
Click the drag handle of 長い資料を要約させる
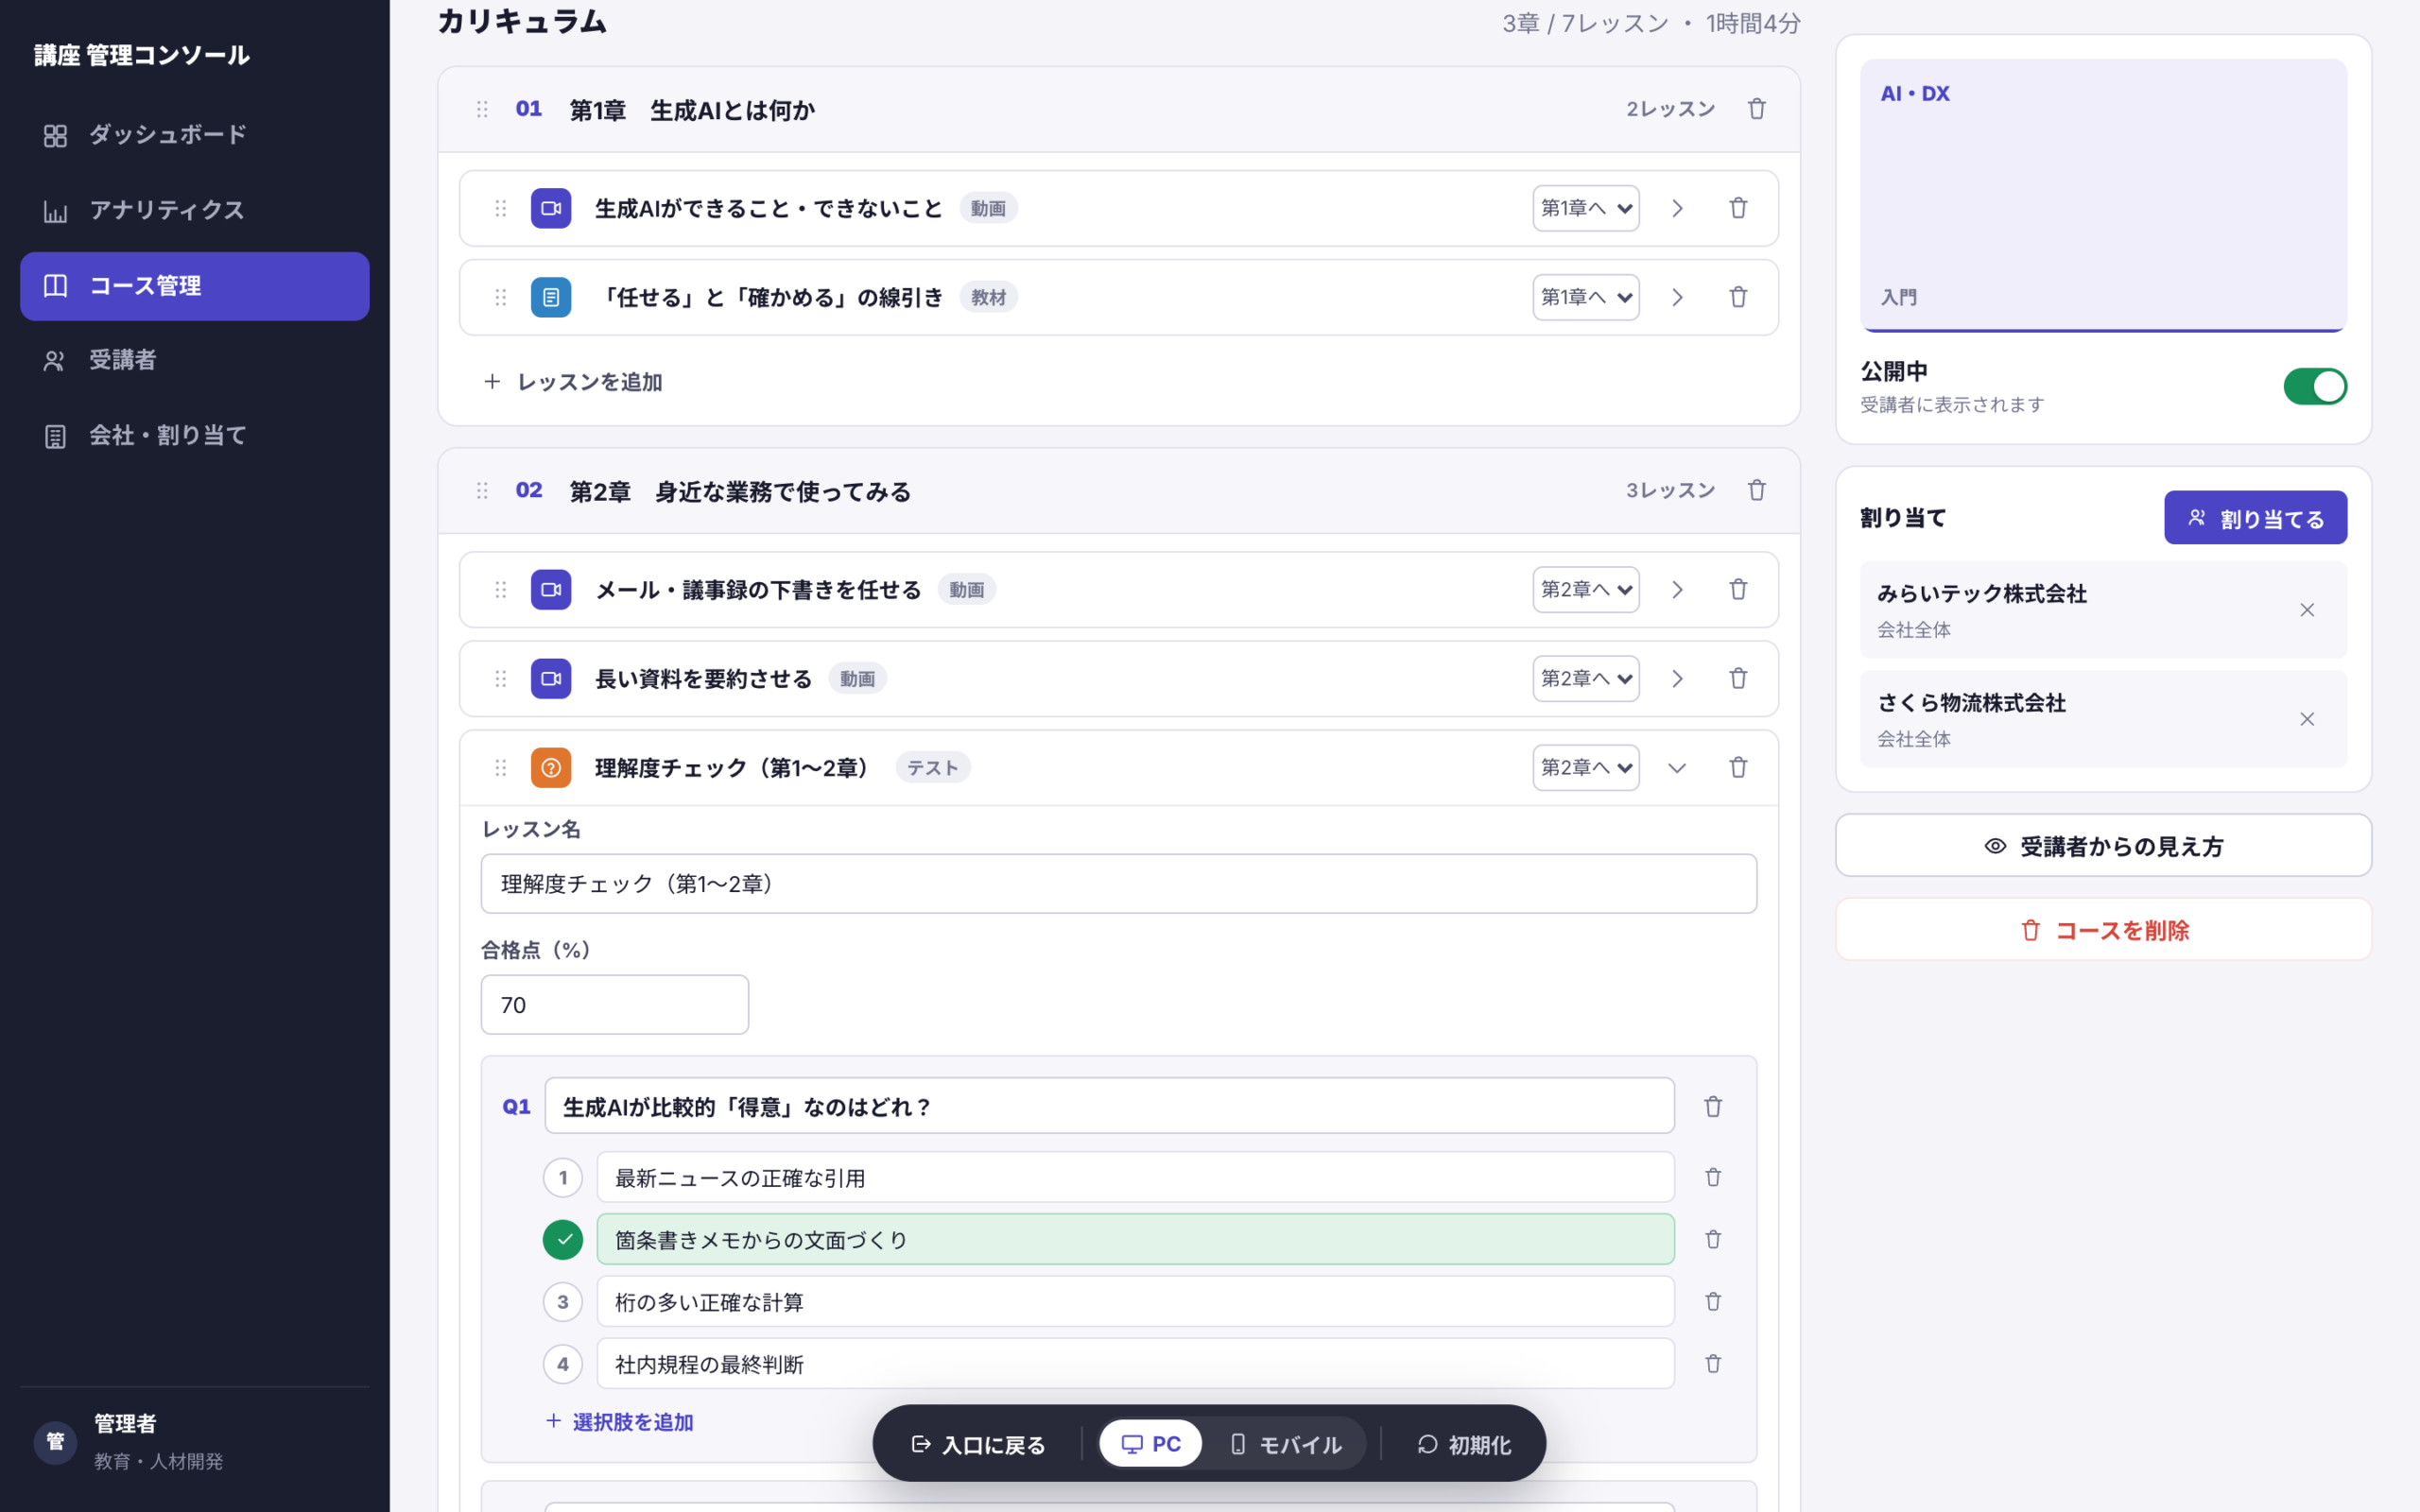501,678
